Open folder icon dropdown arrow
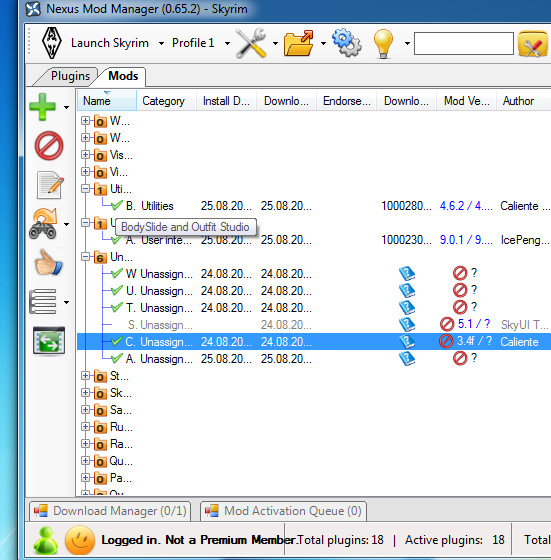 [324, 44]
